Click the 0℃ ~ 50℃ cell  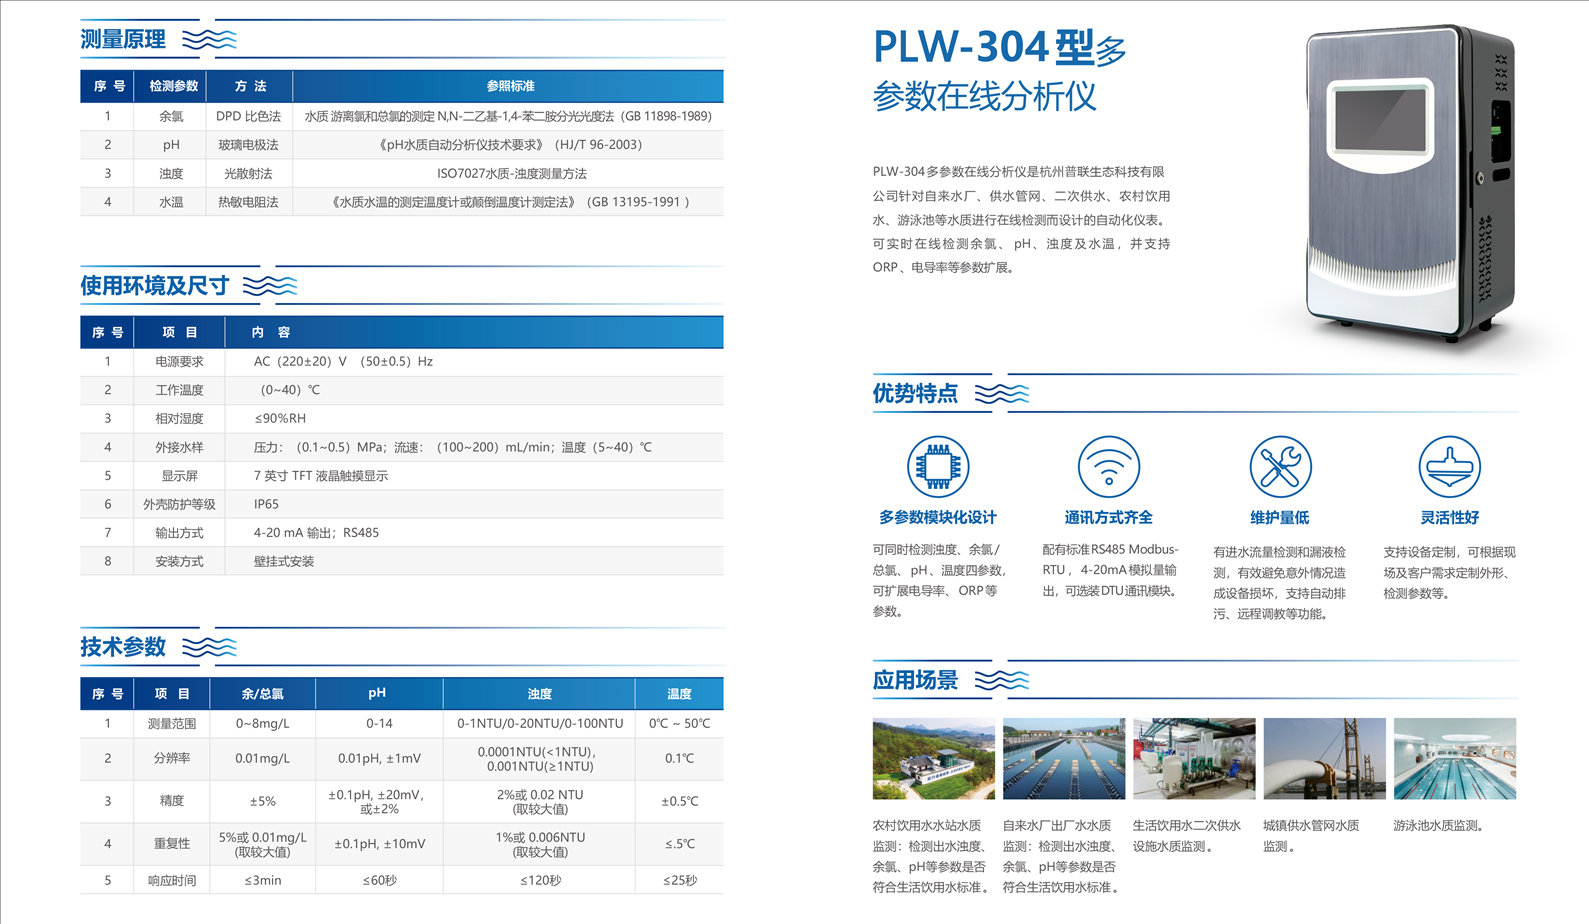tap(679, 723)
